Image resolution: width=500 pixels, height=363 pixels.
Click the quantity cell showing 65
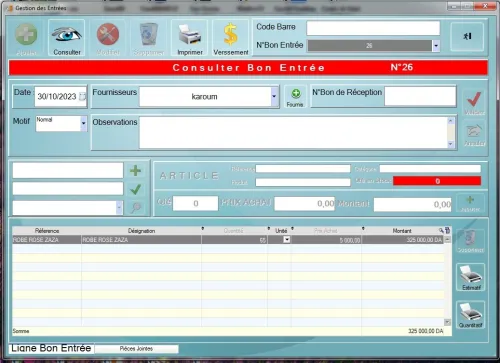[234, 240]
